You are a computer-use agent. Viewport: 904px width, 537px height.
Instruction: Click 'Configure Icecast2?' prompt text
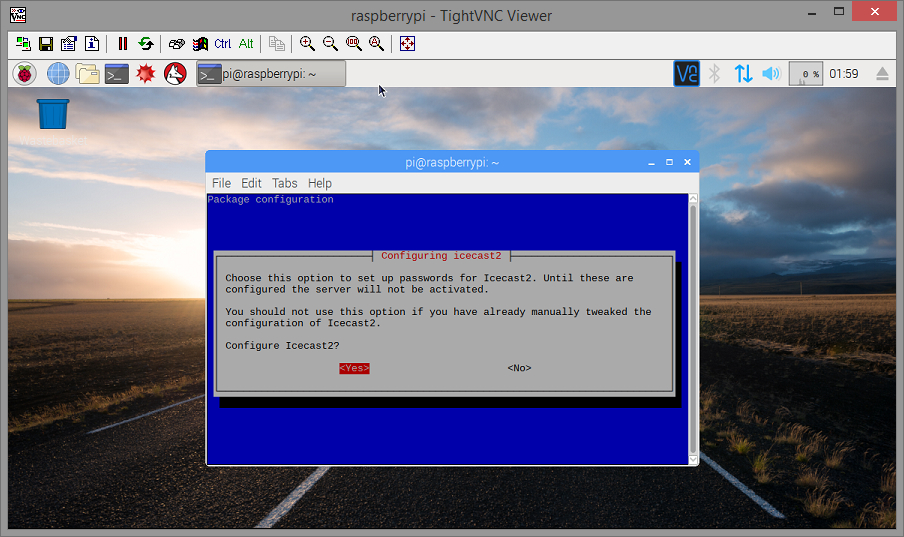(282, 346)
